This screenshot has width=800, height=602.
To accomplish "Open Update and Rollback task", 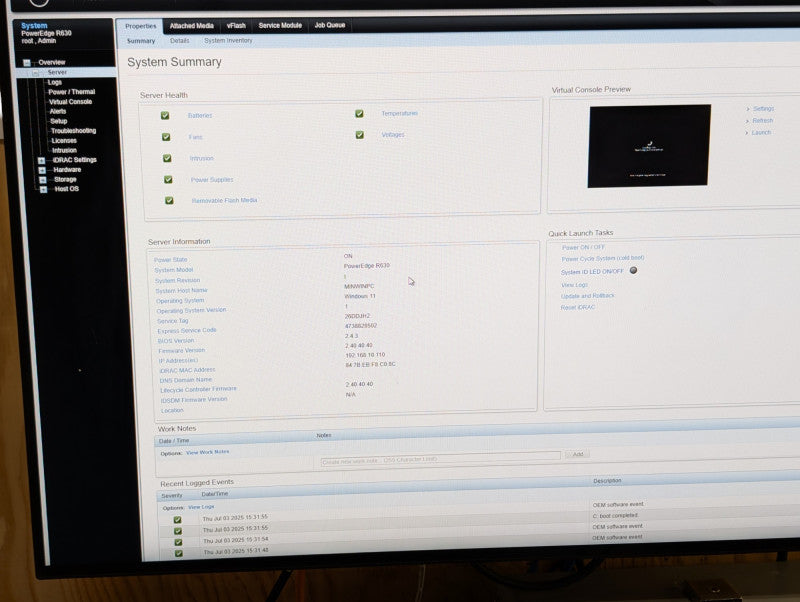I will pos(587,296).
